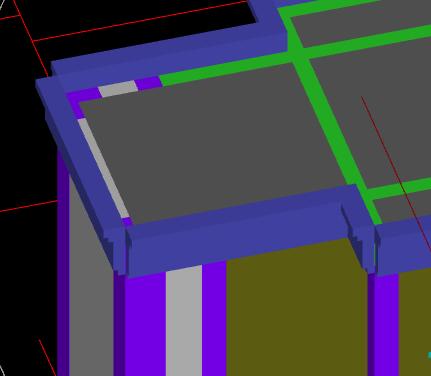Select the large dark gray floor slab
Screen dimensions: 431x376
[x=213, y=143]
